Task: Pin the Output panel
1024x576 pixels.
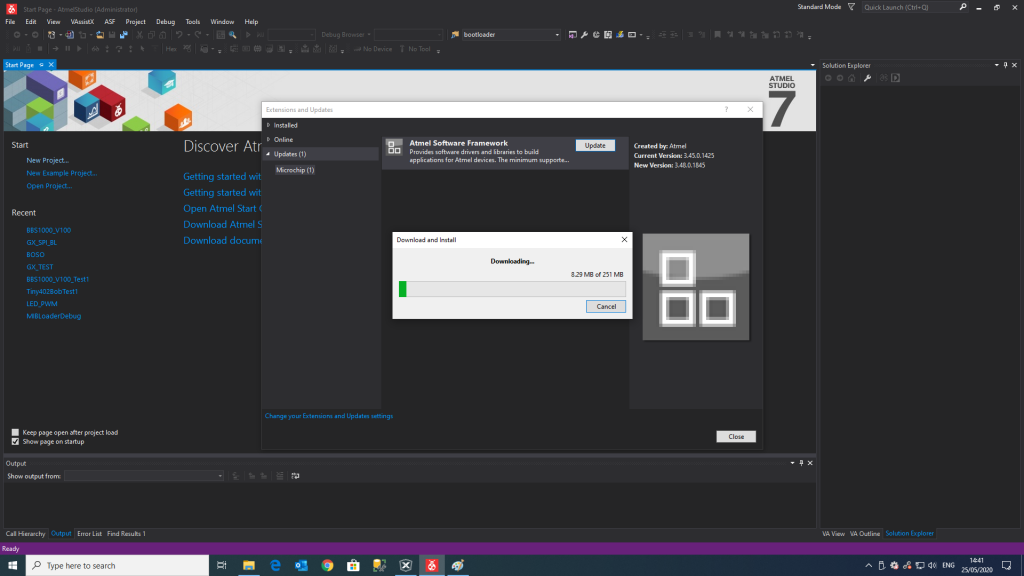Action: point(801,463)
